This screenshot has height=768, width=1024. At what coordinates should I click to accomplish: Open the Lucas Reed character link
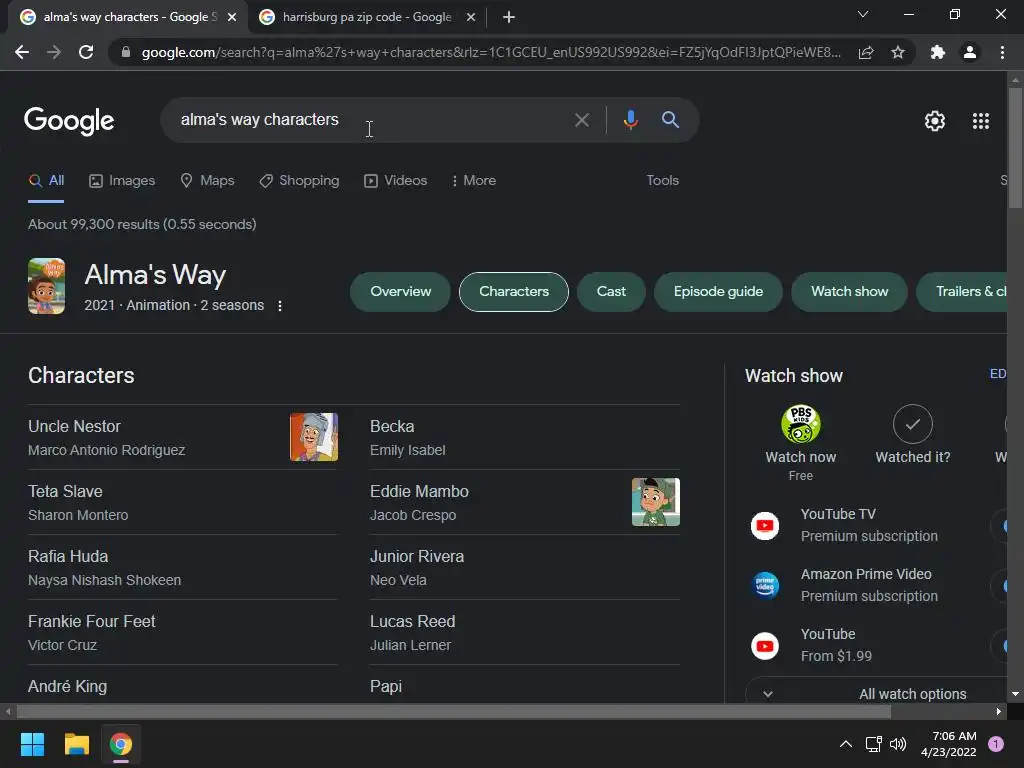(413, 622)
